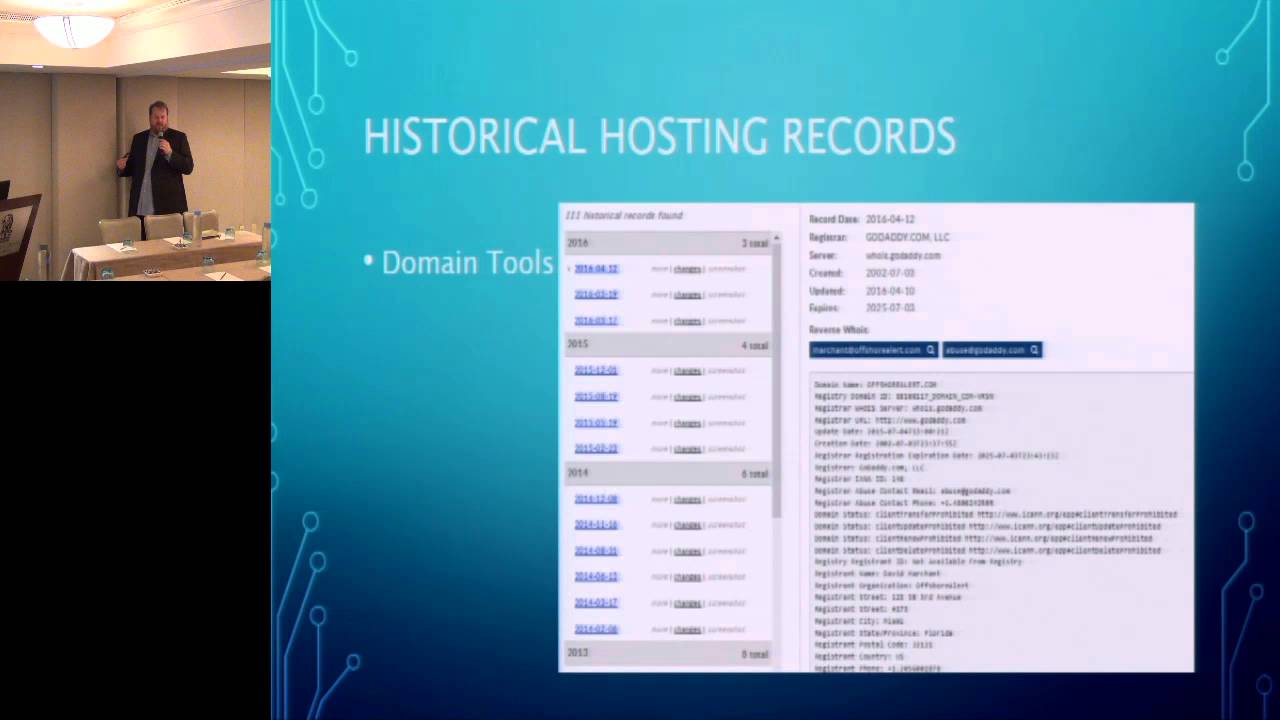This screenshot has height=720, width=1280.
Task: Click the Created date 2002-07-03
Action: pos(890,273)
